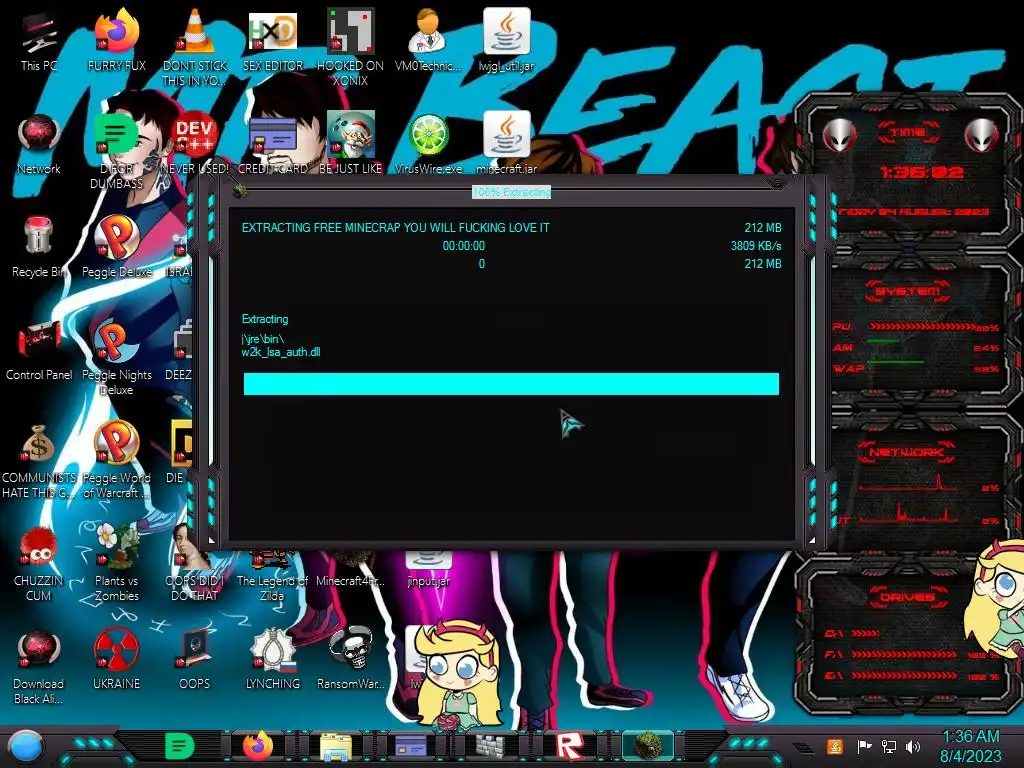Click the SYSTEM widget header
The height and width of the screenshot is (768, 1024).
click(x=908, y=291)
